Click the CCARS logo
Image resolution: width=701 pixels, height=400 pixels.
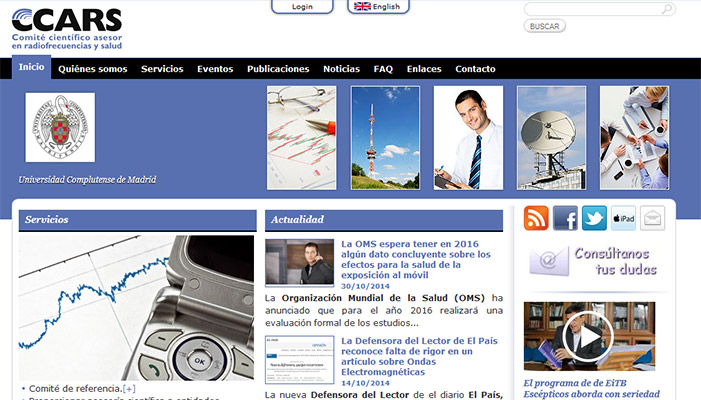pyautogui.click(x=67, y=29)
